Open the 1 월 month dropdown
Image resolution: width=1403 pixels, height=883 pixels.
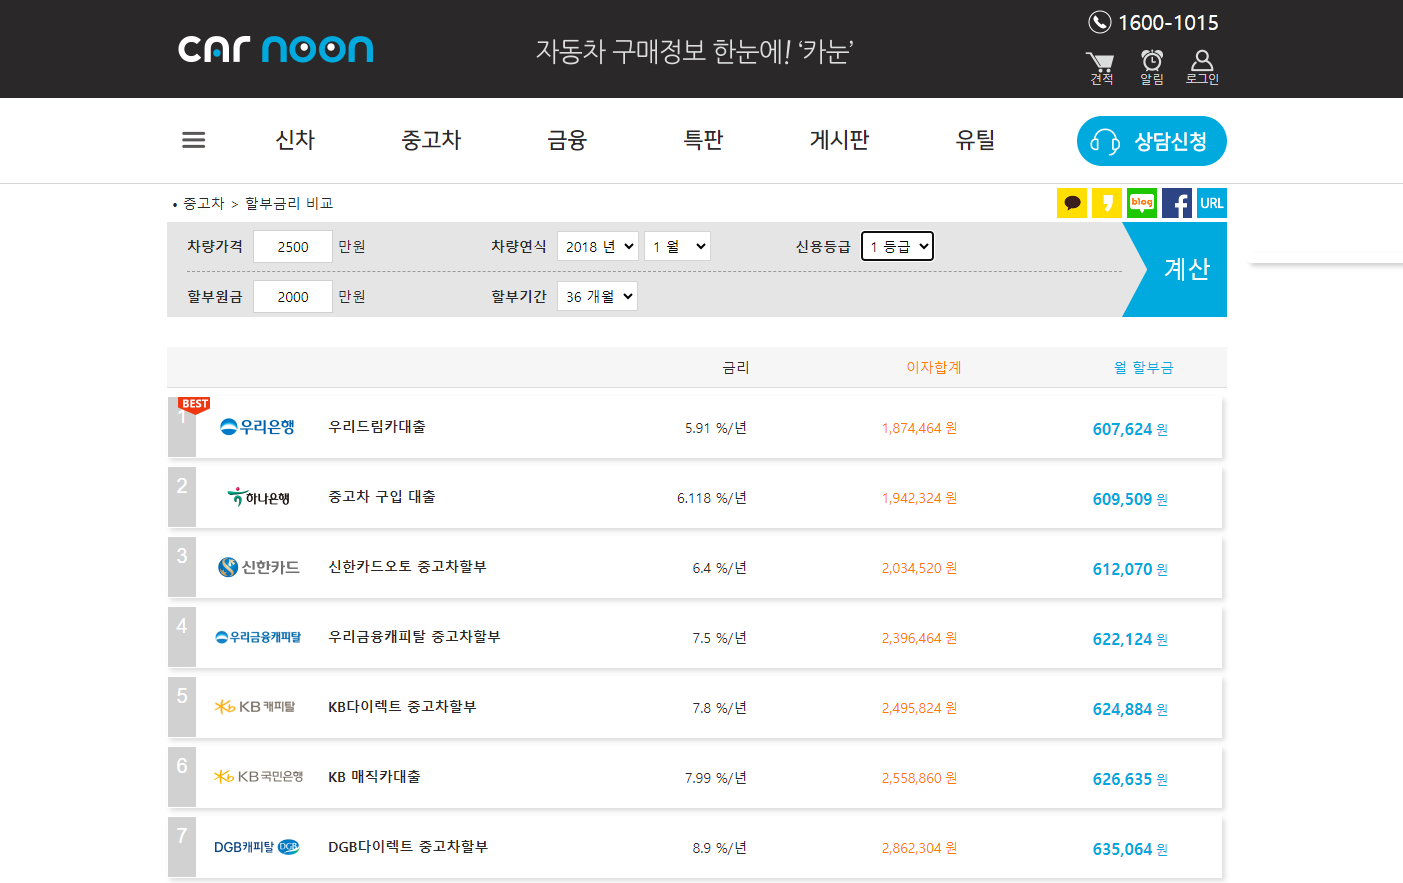pyautogui.click(x=677, y=246)
